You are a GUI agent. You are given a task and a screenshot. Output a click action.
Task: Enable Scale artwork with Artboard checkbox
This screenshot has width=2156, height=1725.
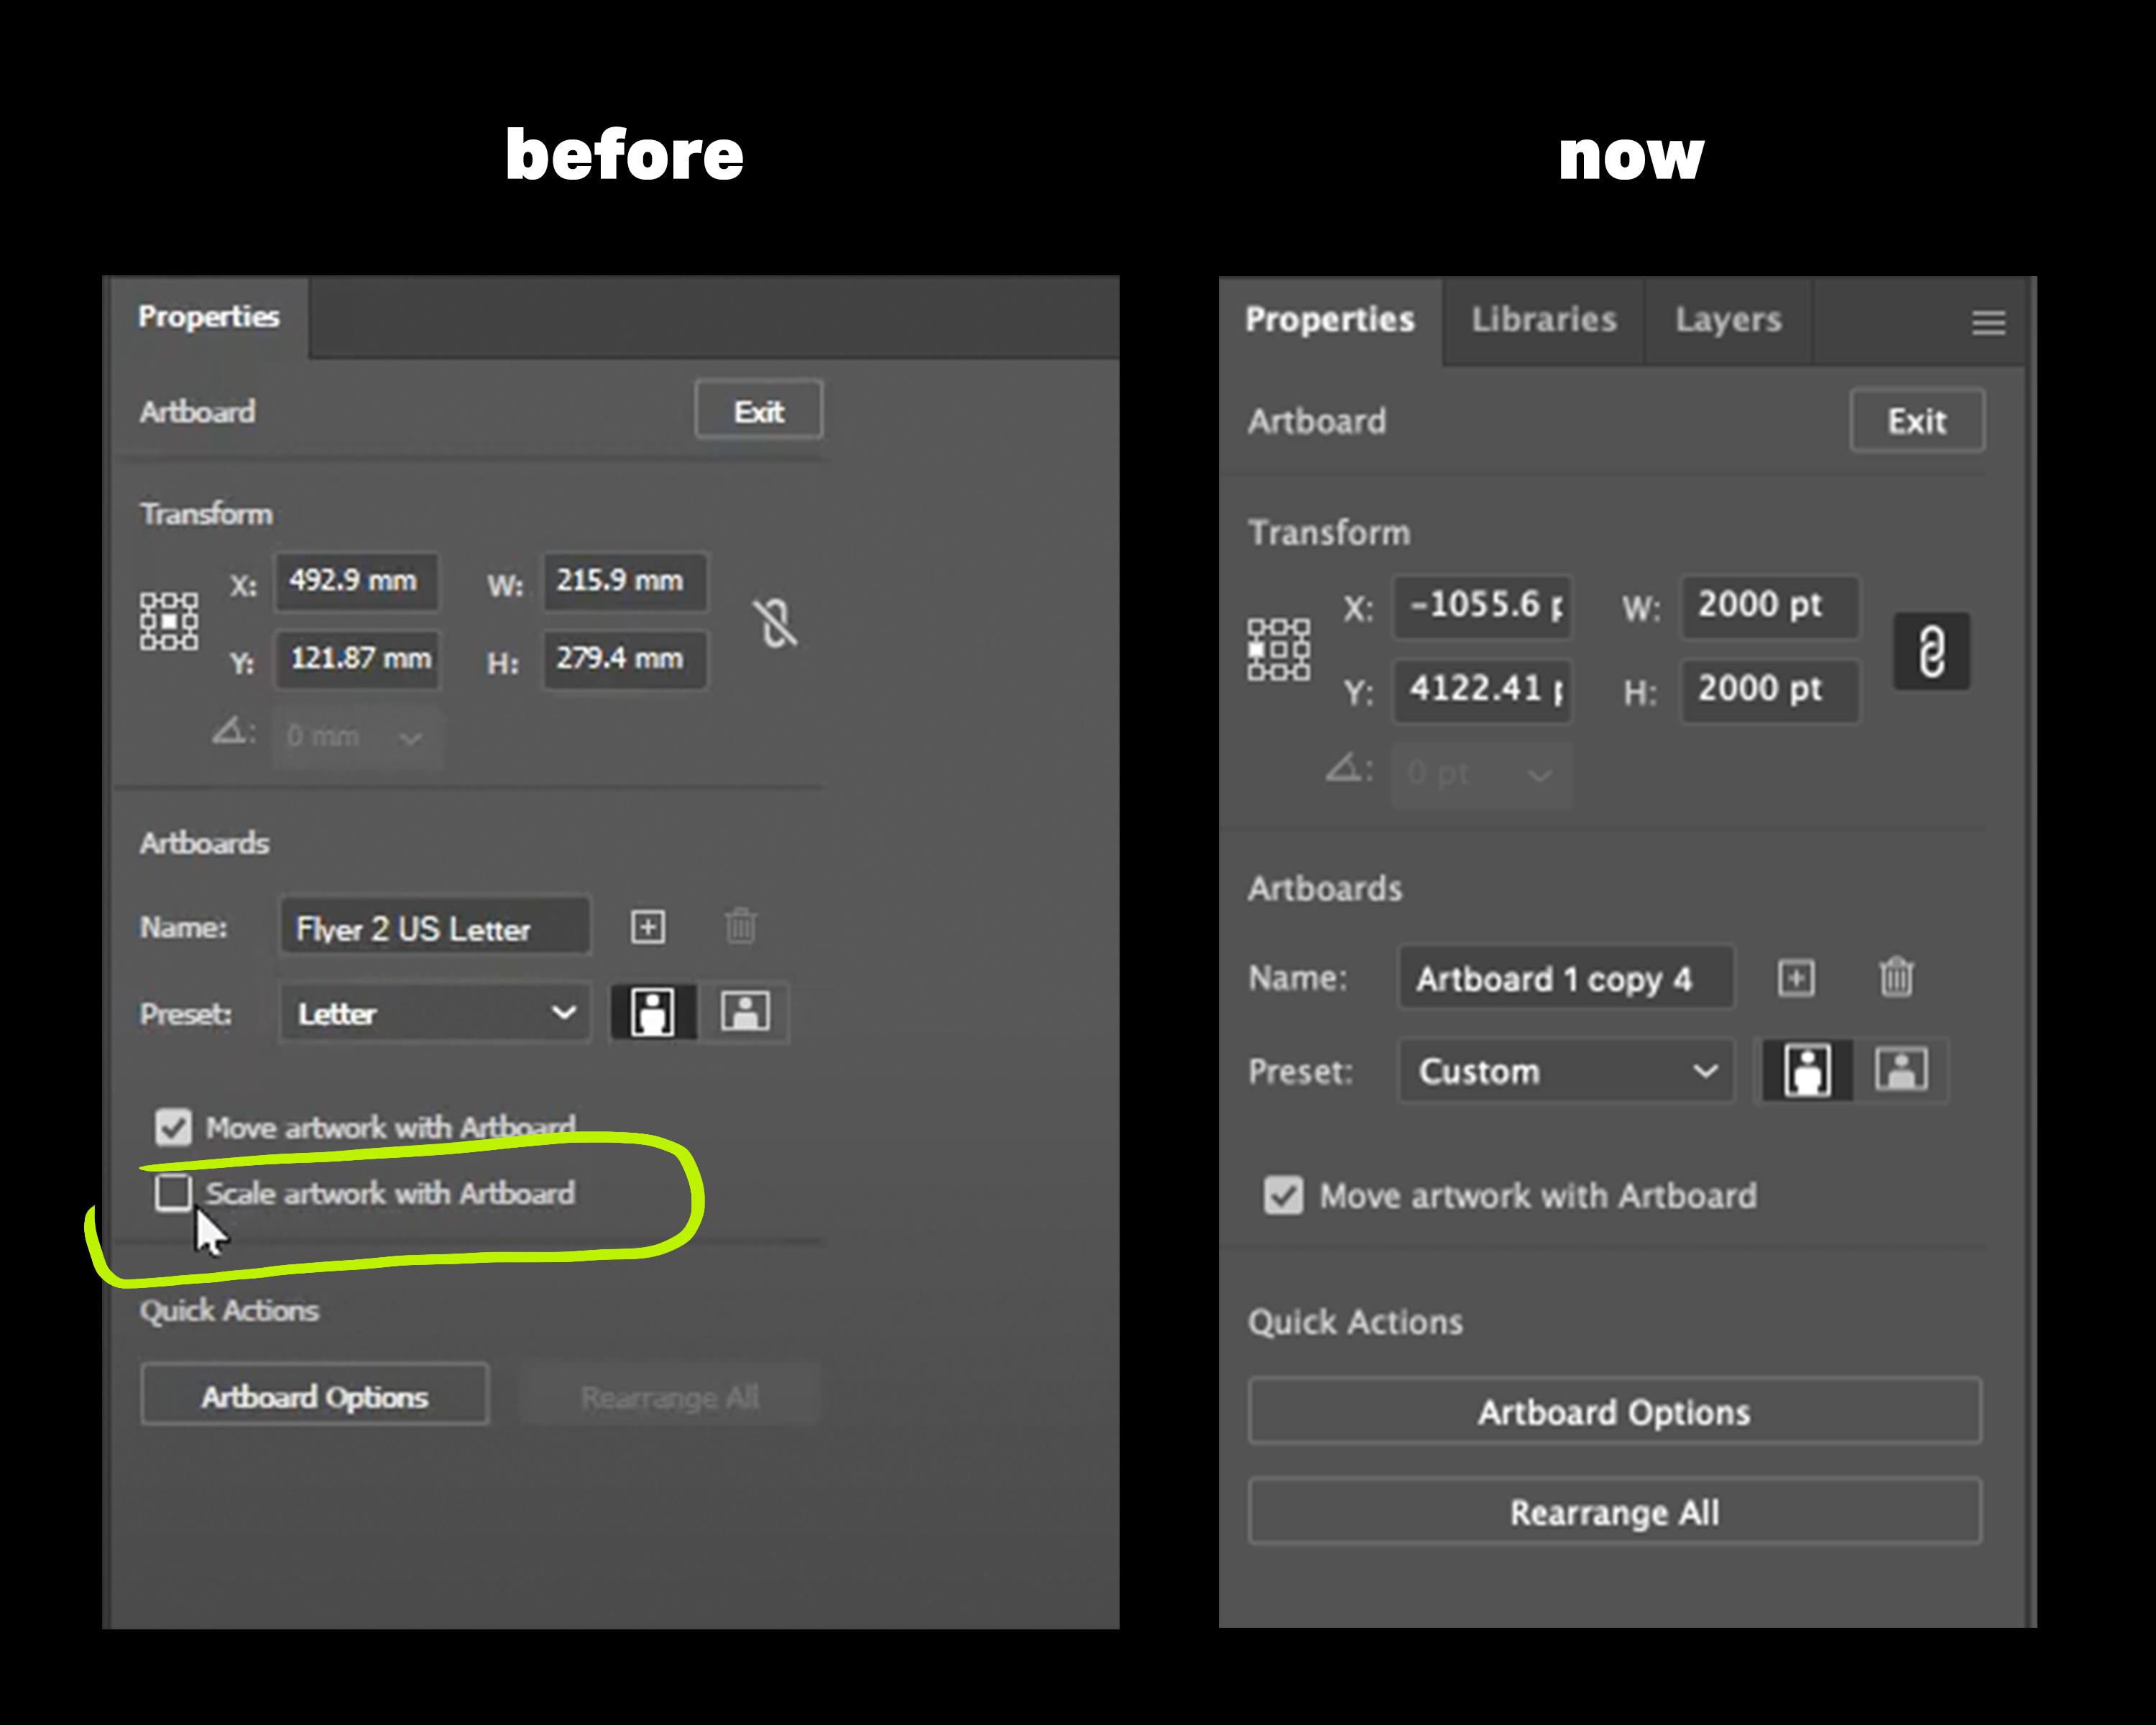coord(173,1192)
